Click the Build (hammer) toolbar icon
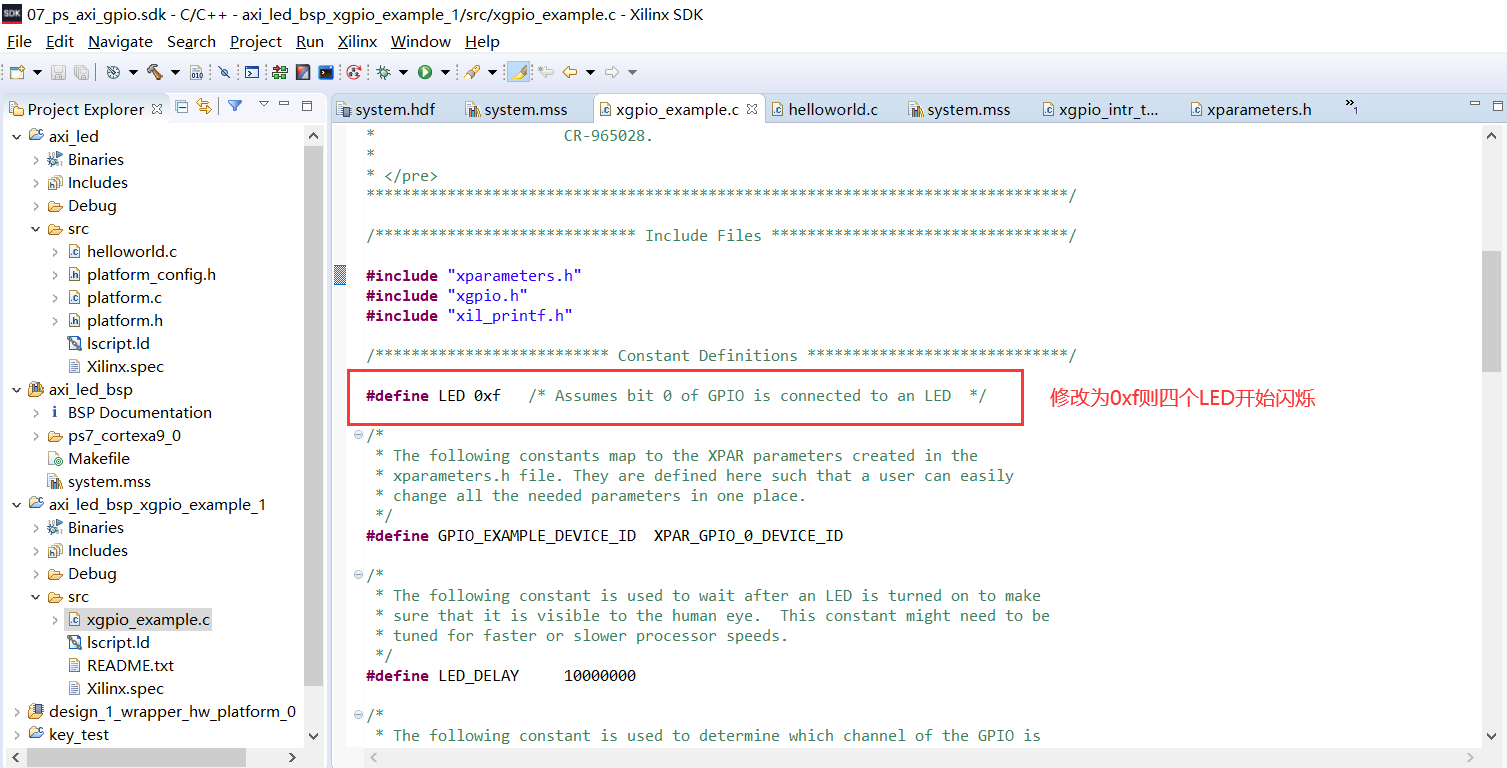The height and width of the screenshot is (768, 1507). pyautogui.click(x=154, y=72)
